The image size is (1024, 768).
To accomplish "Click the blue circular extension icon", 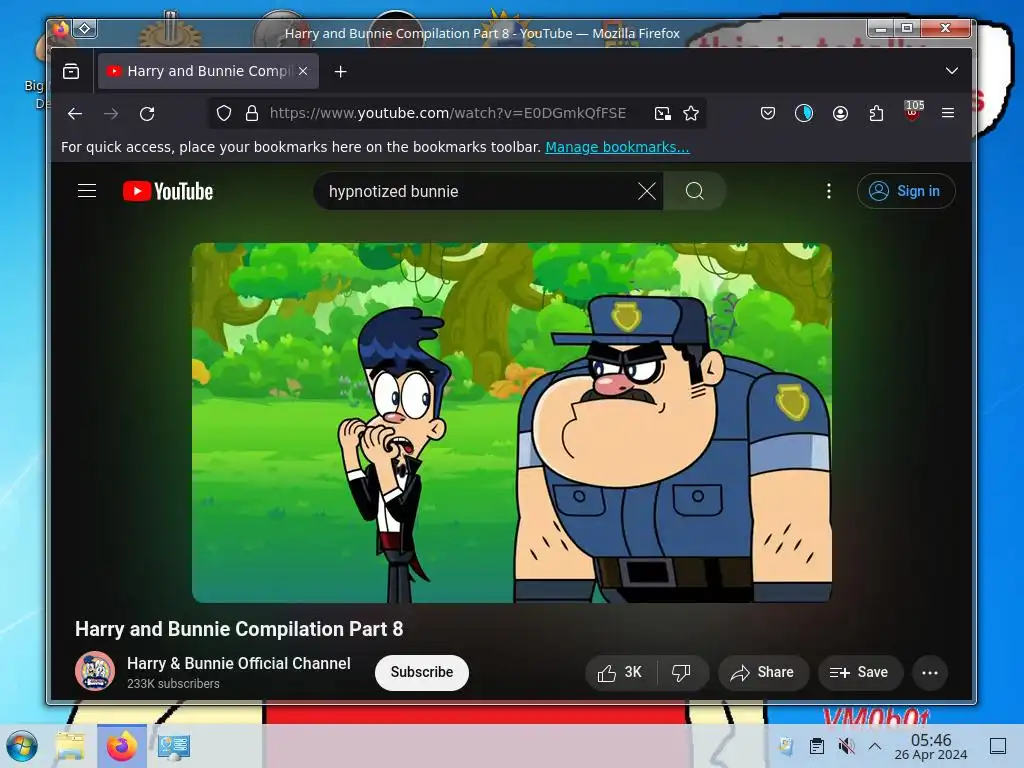I will pyautogui.click(x=804, y=114).
